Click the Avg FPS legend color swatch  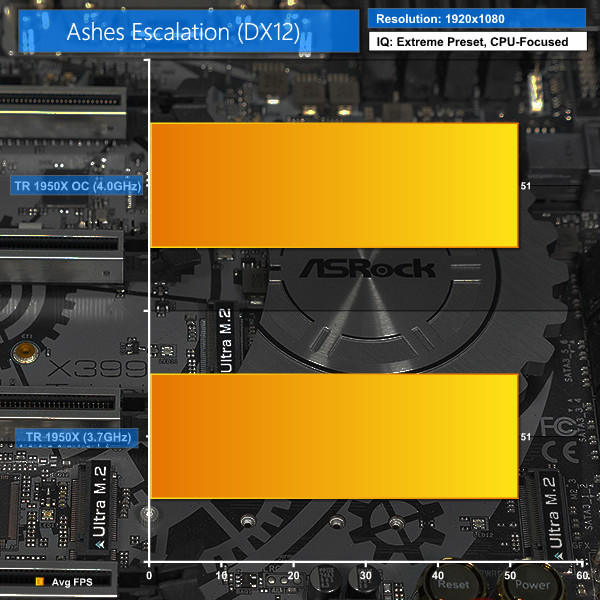pos(39,582)
